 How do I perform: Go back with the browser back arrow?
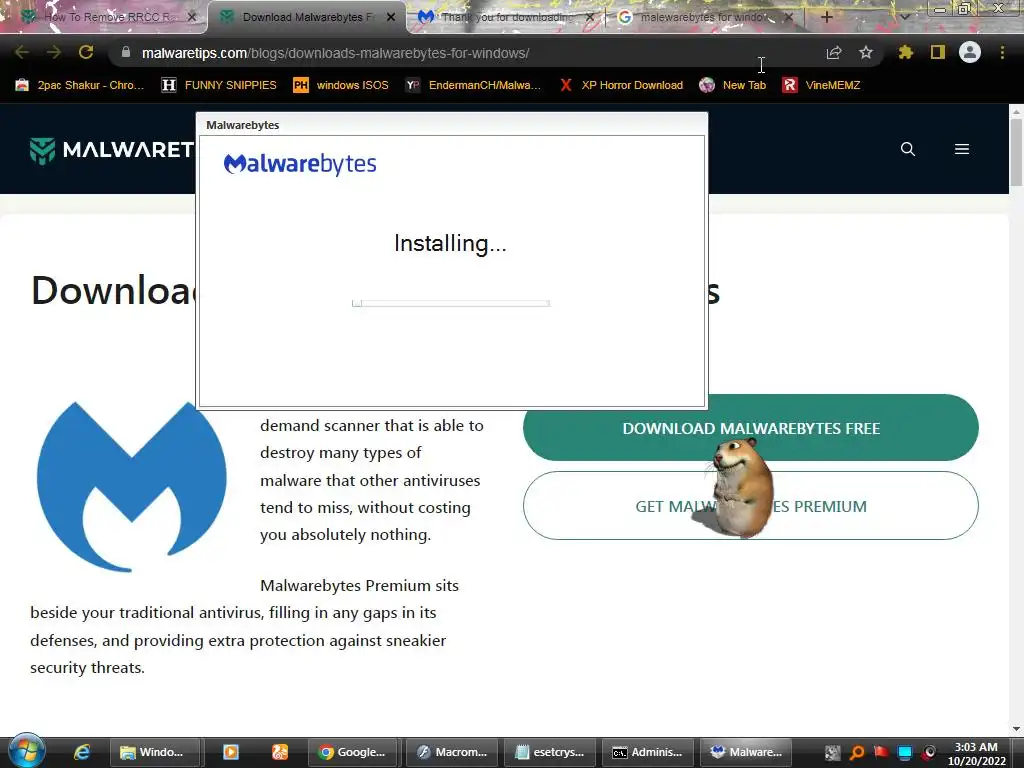click(x=22, y=52)
